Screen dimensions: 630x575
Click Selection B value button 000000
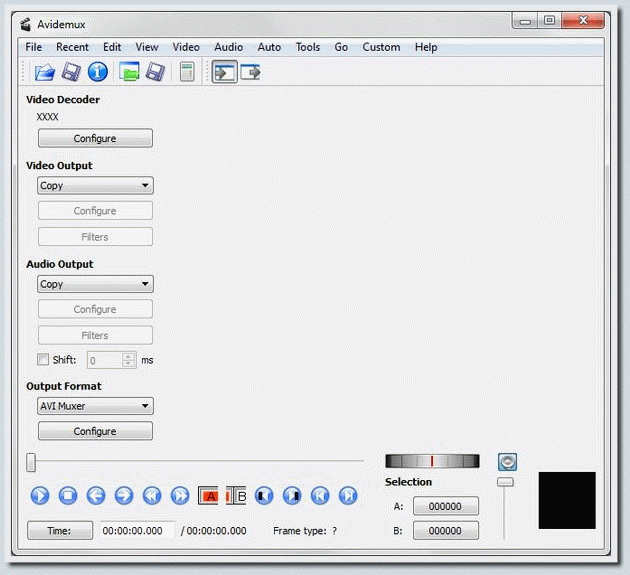tap(446, 530)
